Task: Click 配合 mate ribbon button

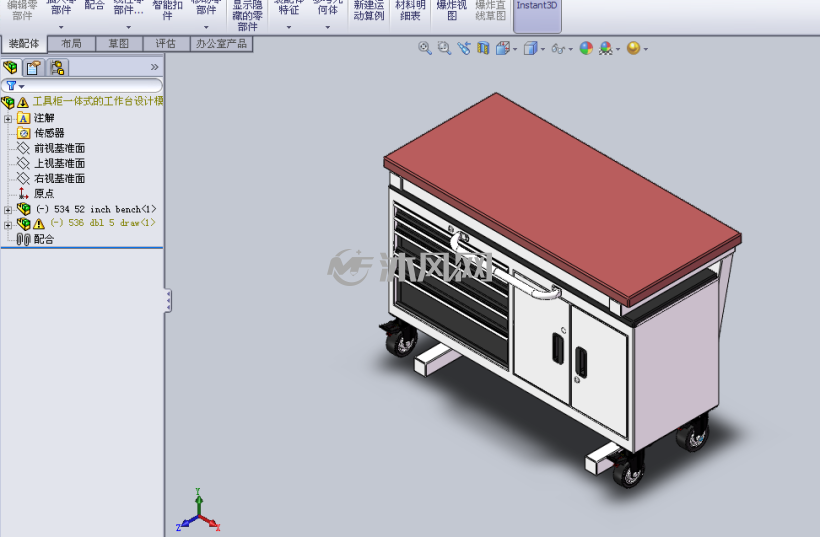Action: [94, 6]
